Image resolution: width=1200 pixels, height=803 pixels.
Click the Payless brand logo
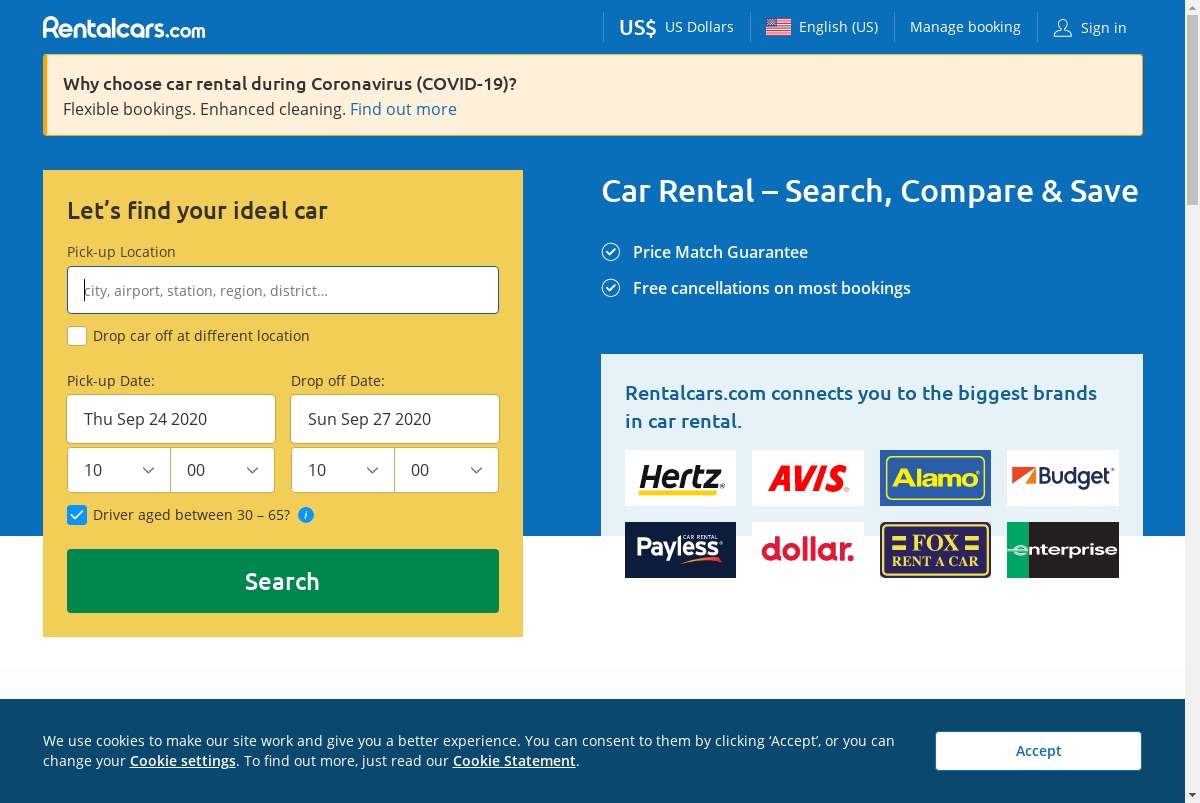point(680,550)
